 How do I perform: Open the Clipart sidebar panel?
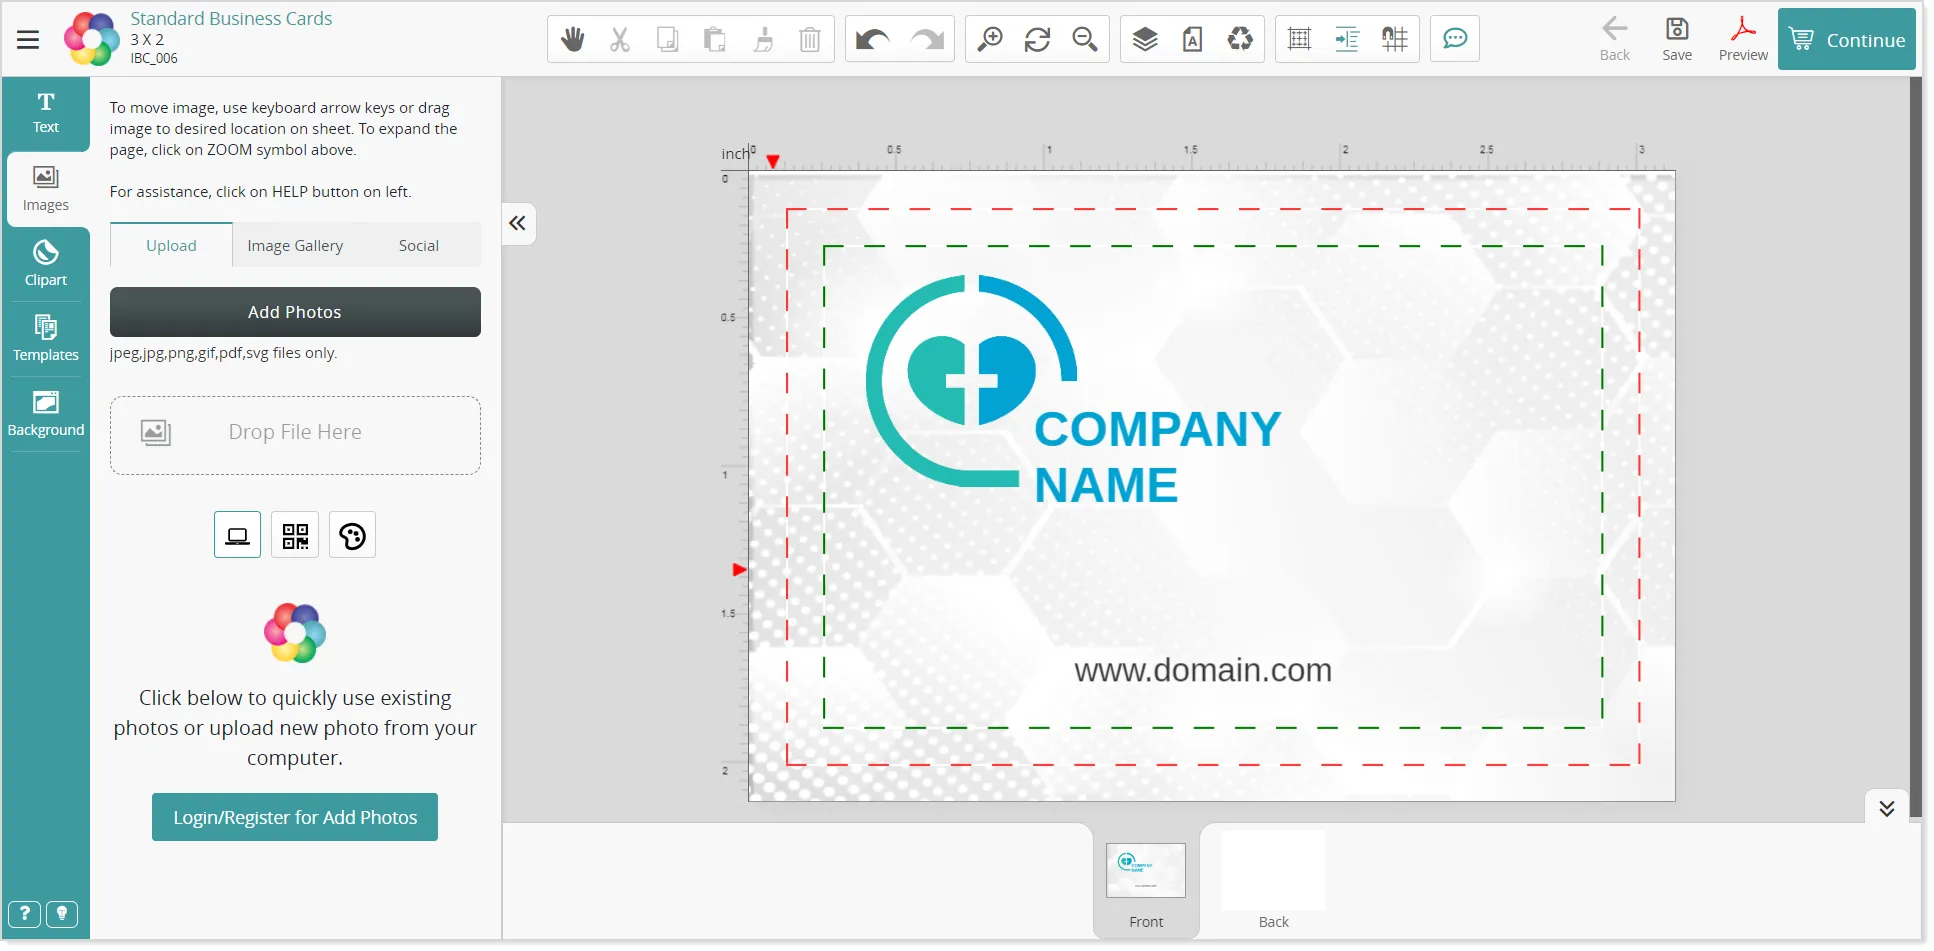[46, 264]
